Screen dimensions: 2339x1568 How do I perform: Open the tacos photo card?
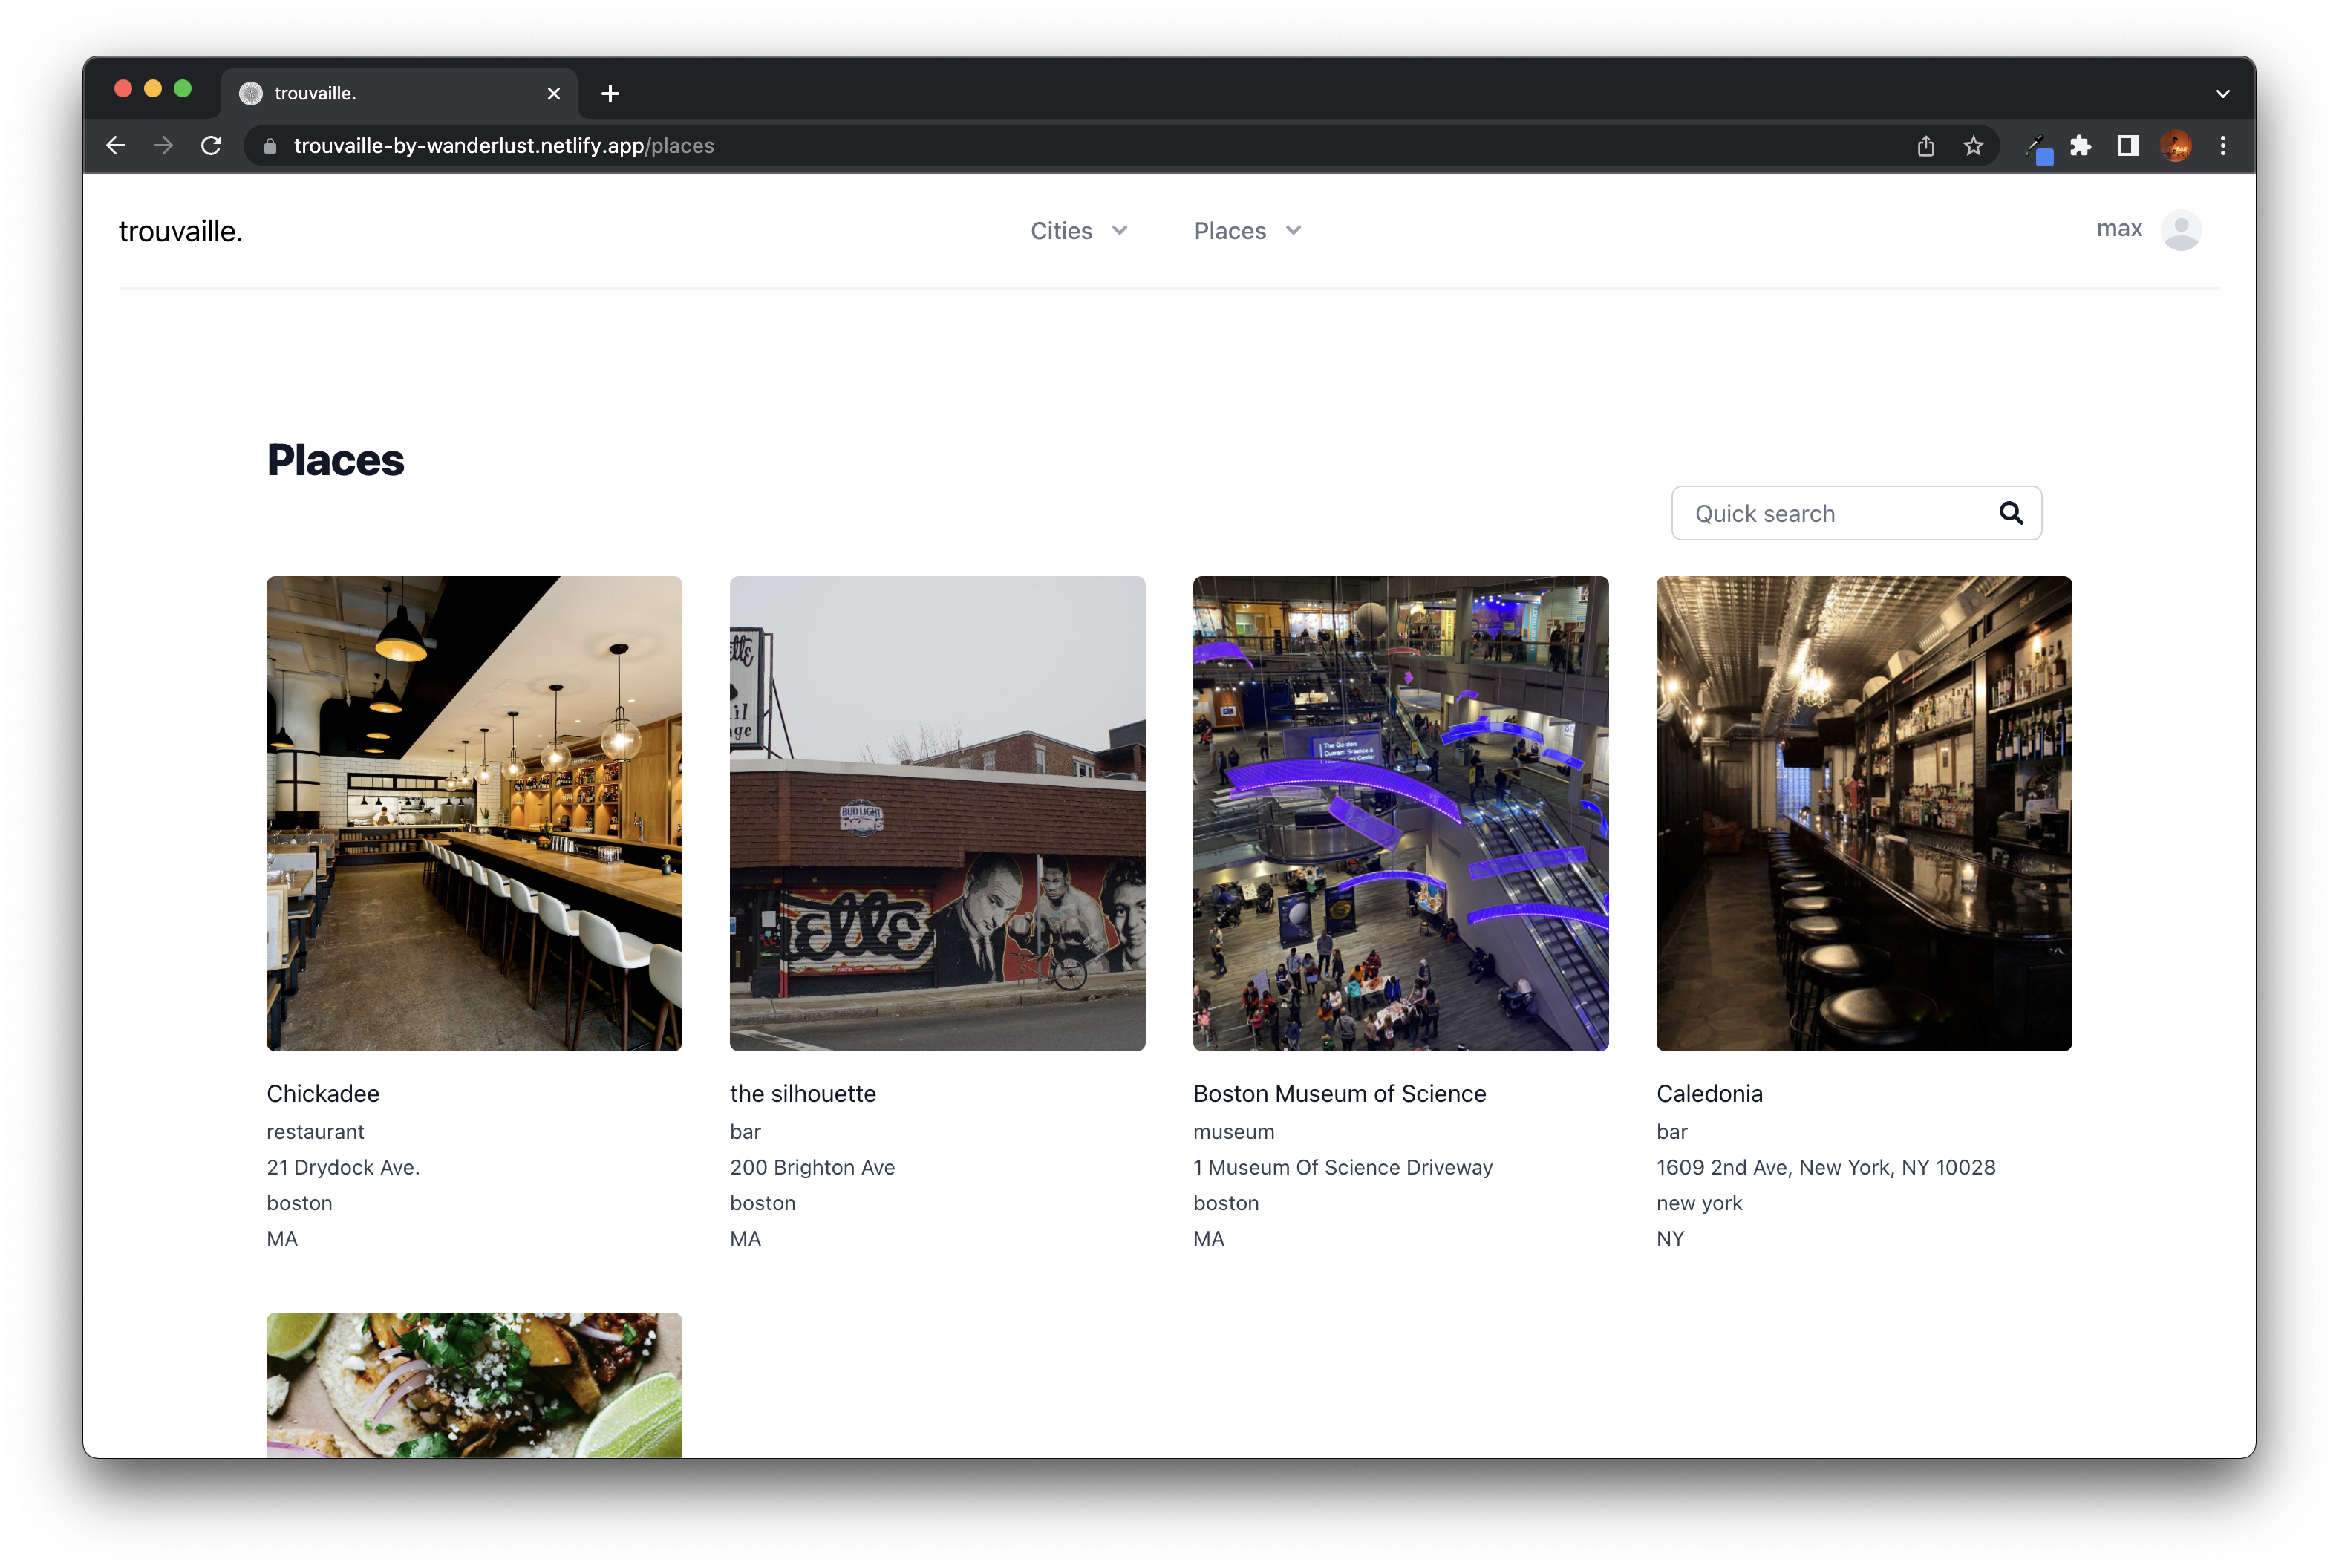474,1384
